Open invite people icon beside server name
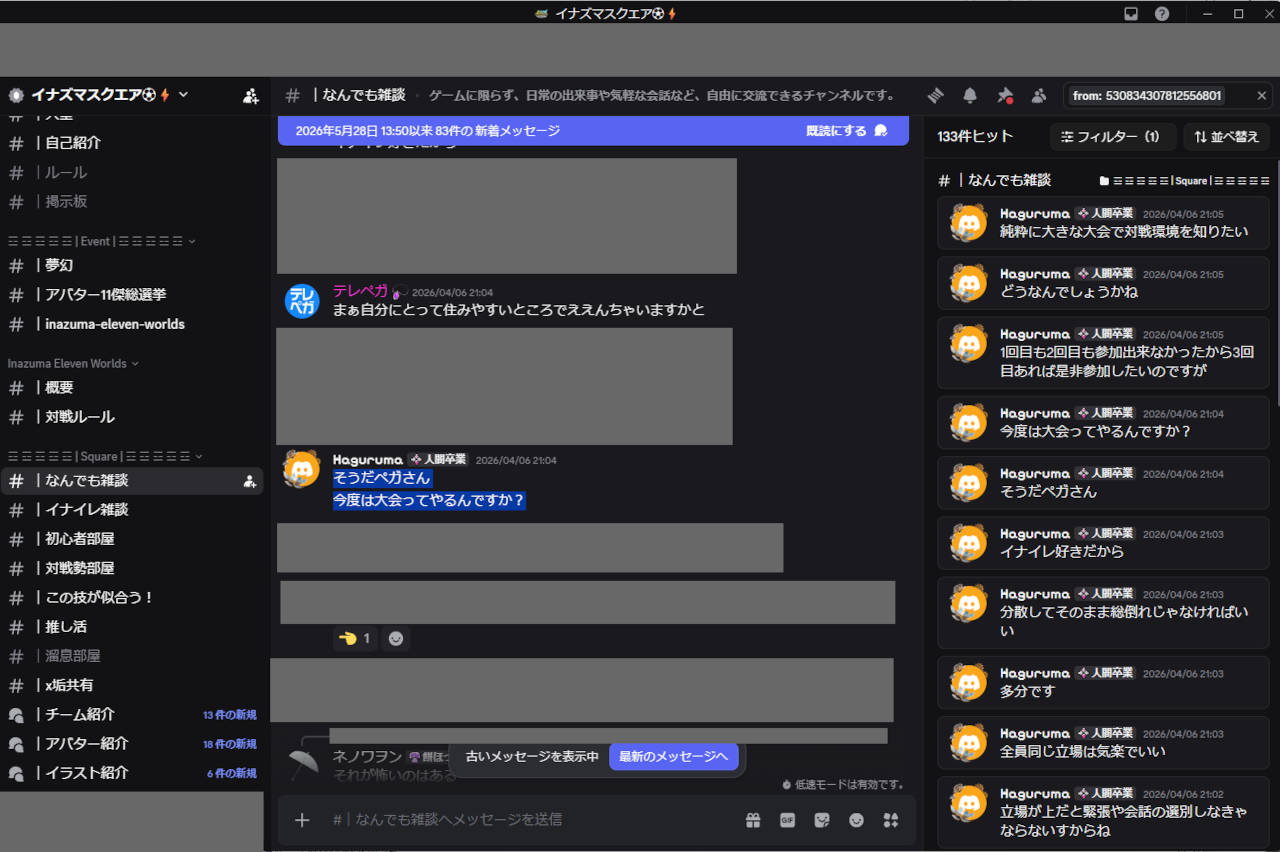Viewport: 1280px width, 852px height. pyautogui.click(x=251, y=96)
